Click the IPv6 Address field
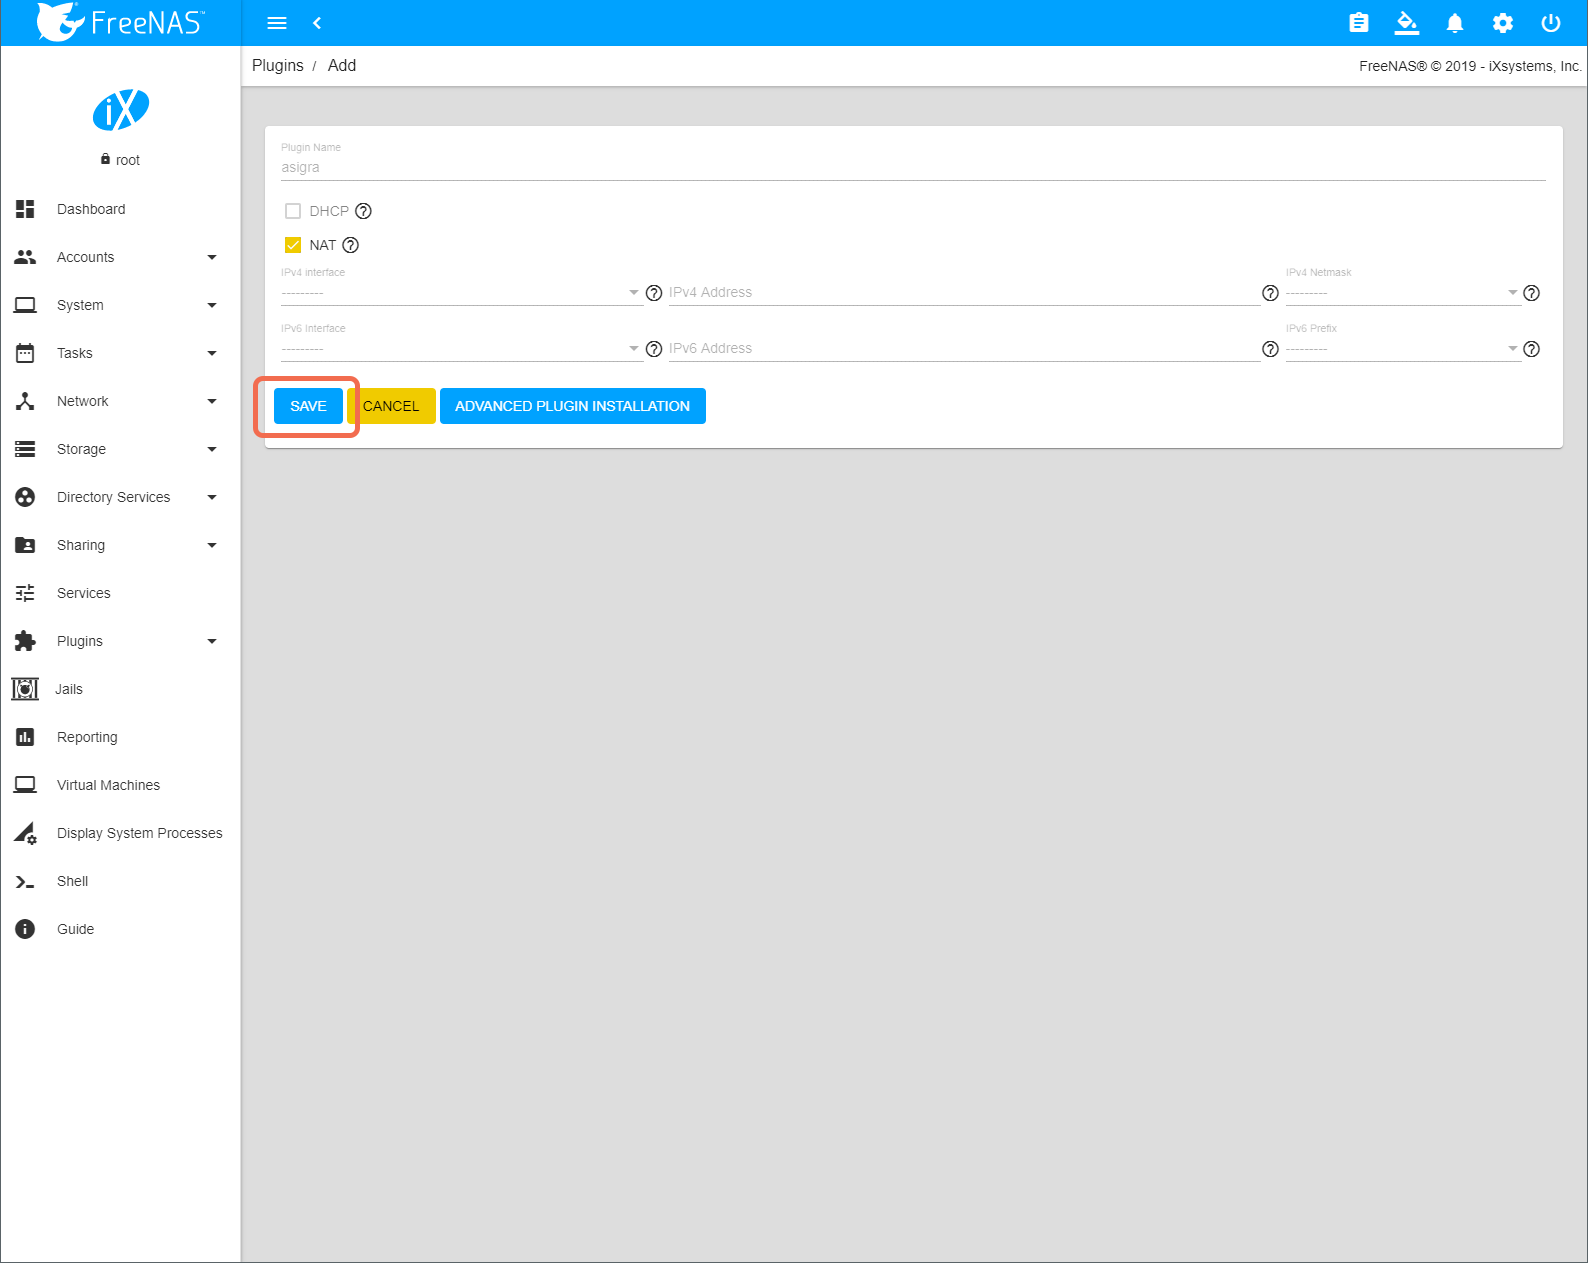 [x=964, y=349]
